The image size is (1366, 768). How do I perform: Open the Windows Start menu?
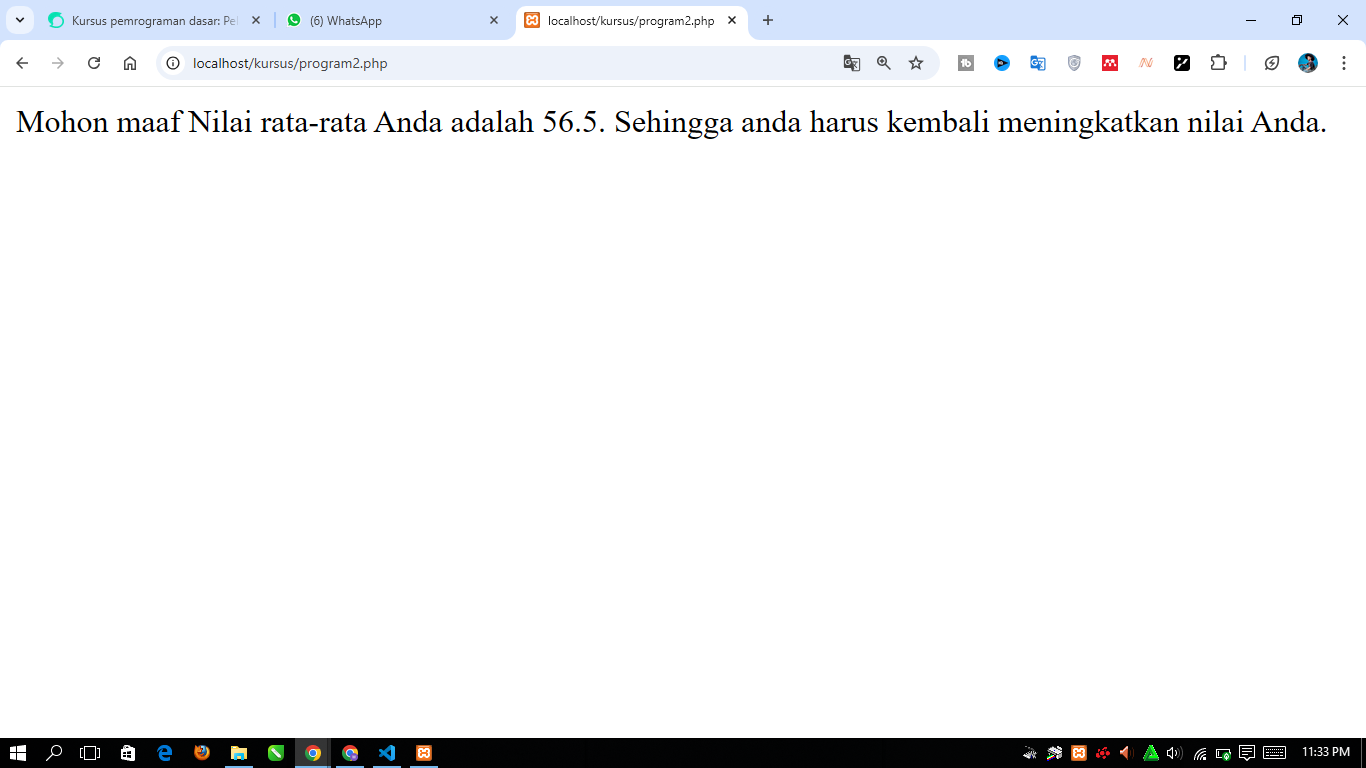tap(17, 753)
